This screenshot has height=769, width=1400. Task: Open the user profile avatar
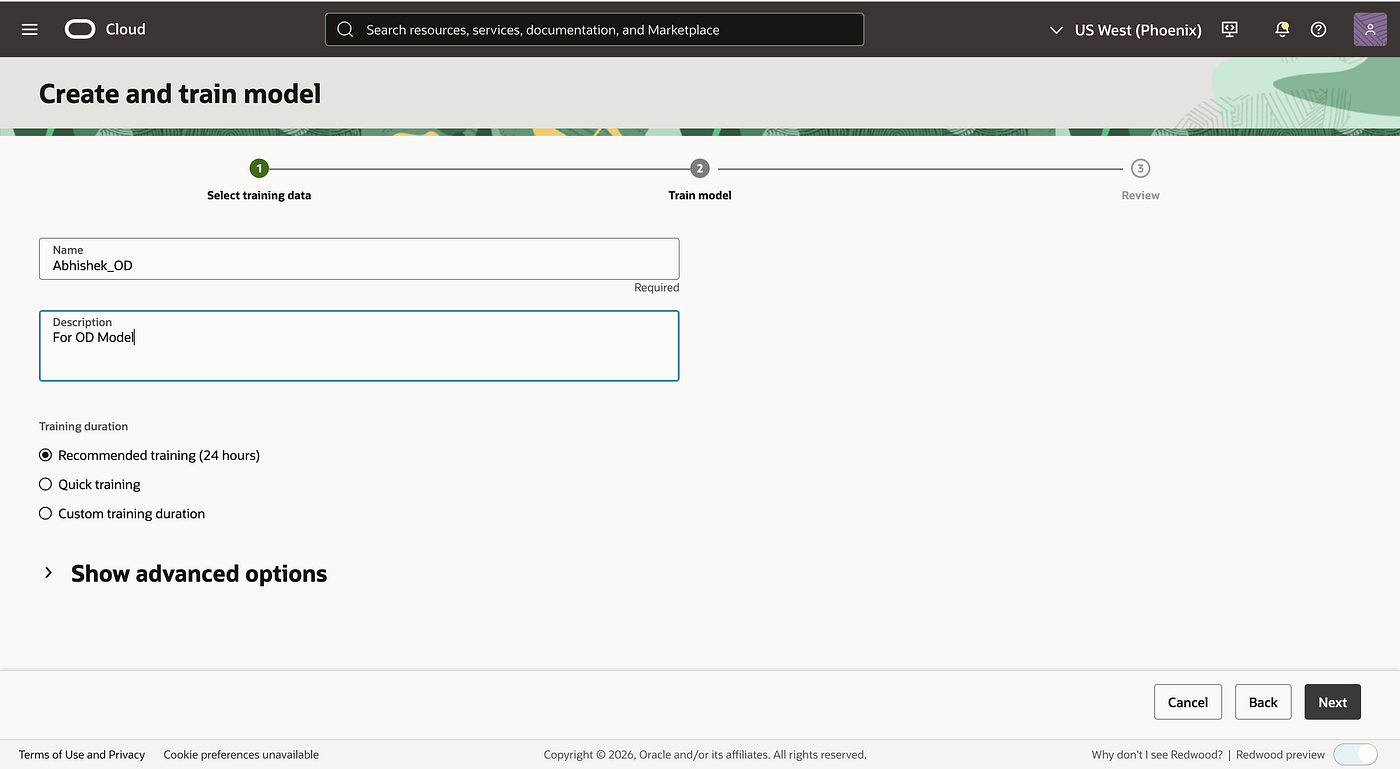point(1370,29)
